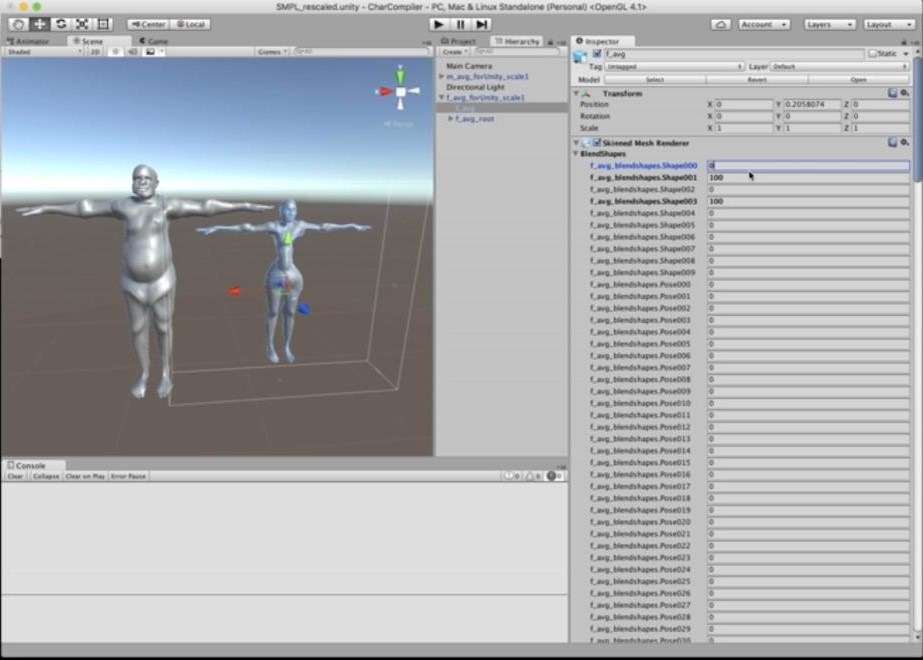The width and height of the screenshot is (923, 660).
Task: Toggle the f_avg active checkbox
Action: pyautogui.click(x=597, y=54)
